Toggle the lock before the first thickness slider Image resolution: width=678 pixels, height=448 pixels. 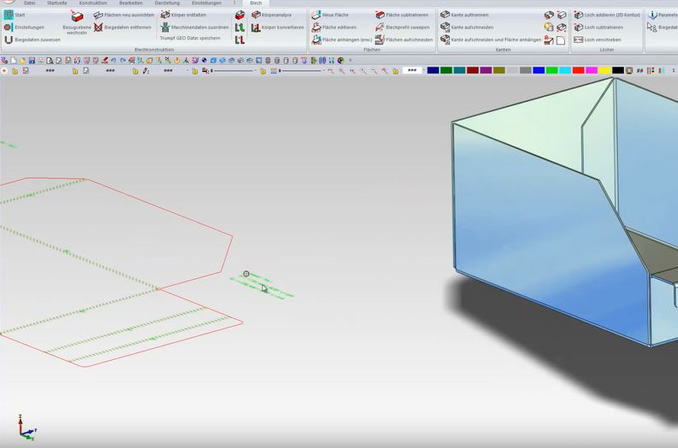[195, 71]
